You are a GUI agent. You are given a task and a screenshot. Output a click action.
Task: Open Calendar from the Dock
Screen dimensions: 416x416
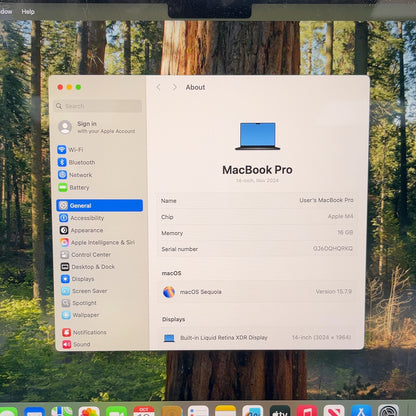click(144, 411)
